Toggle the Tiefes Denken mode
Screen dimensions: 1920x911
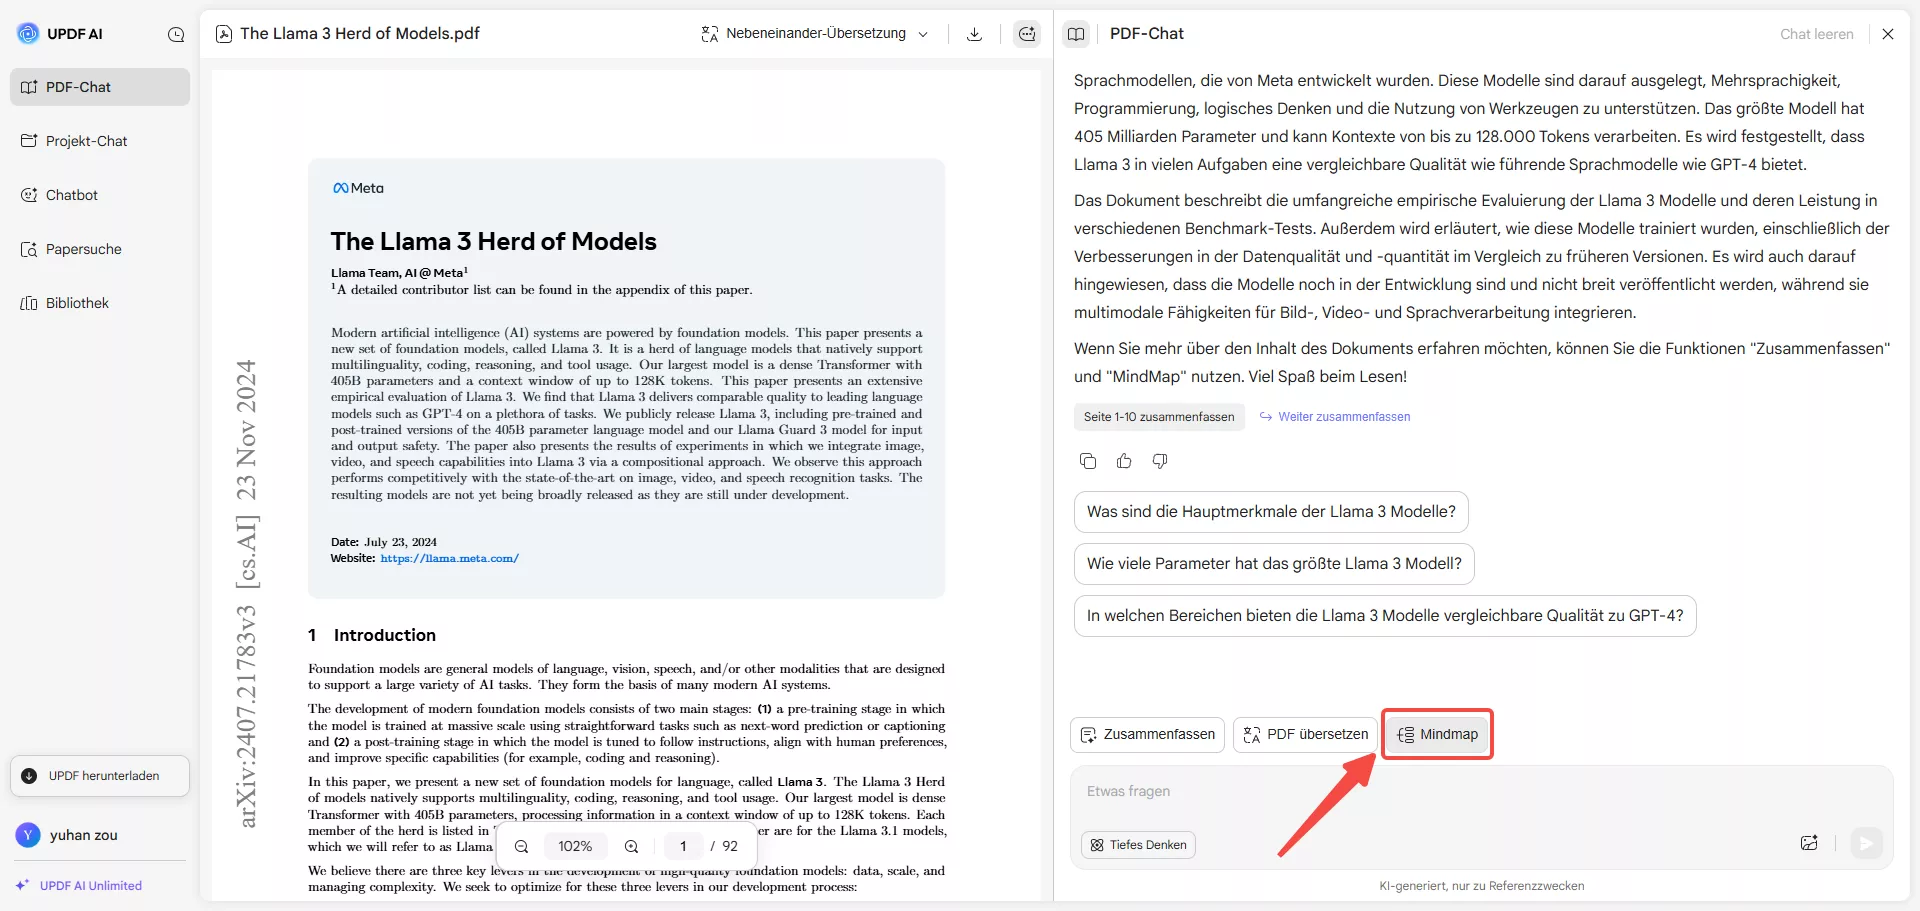(x=1137, y=844)
